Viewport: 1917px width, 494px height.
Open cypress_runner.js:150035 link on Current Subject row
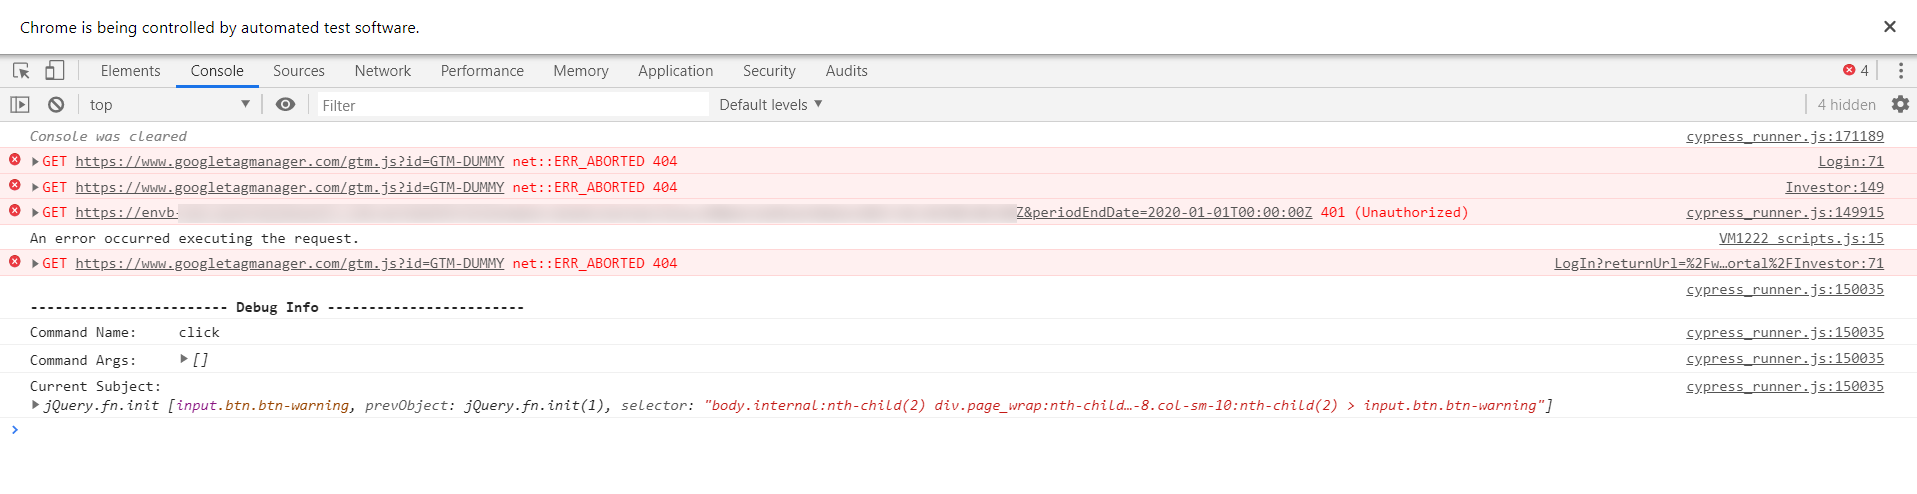pos(1785,387)
